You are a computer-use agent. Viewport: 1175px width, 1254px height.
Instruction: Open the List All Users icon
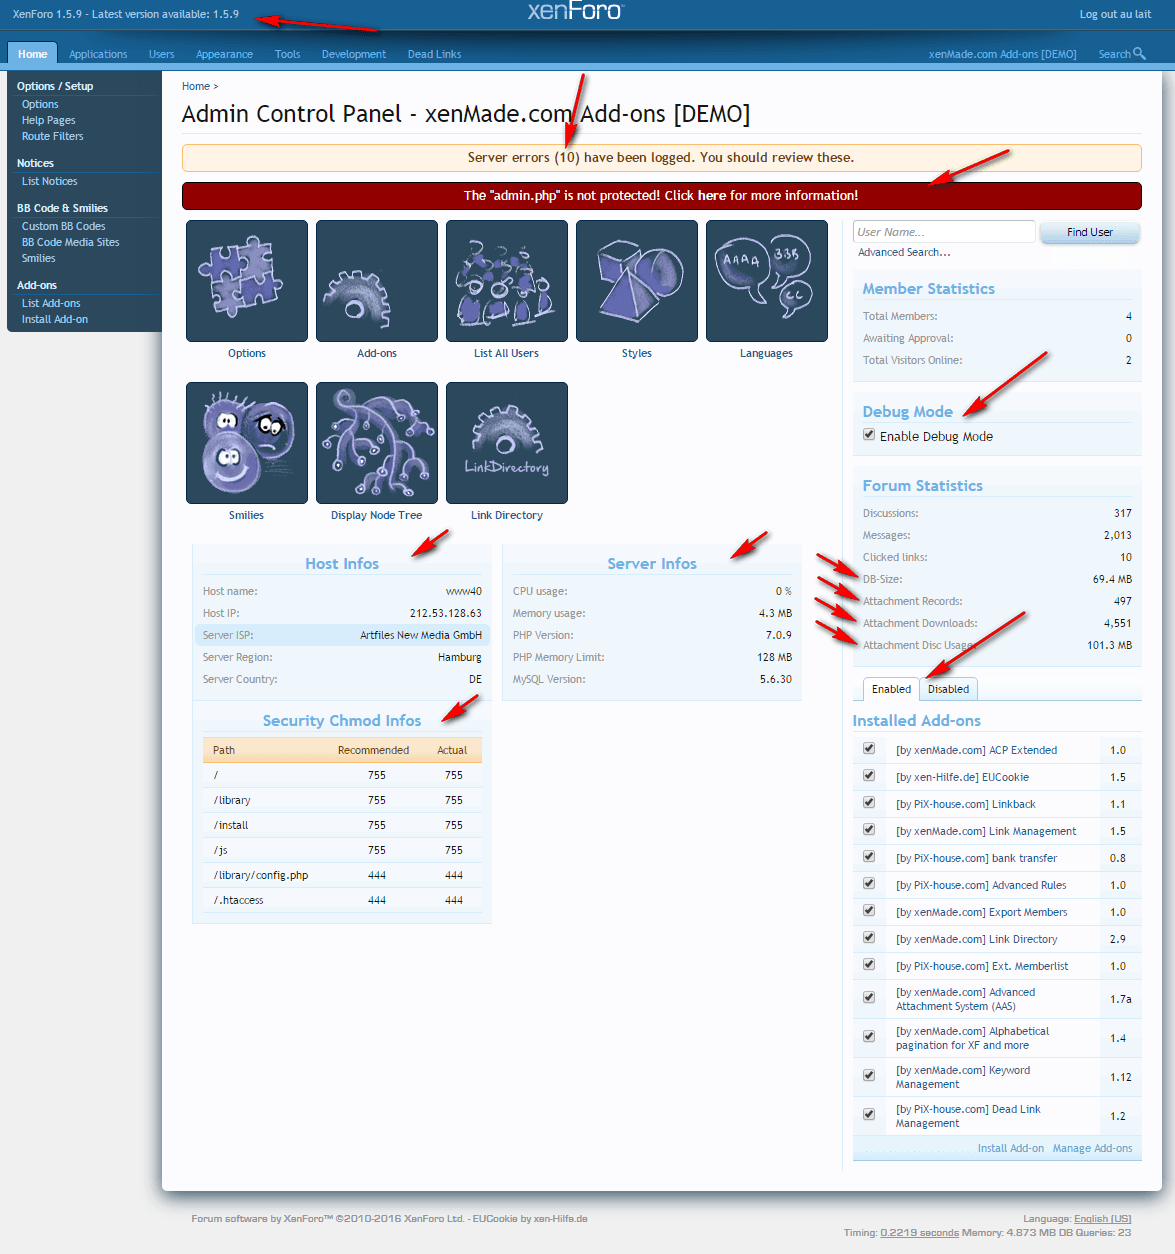tap(507, 281)
